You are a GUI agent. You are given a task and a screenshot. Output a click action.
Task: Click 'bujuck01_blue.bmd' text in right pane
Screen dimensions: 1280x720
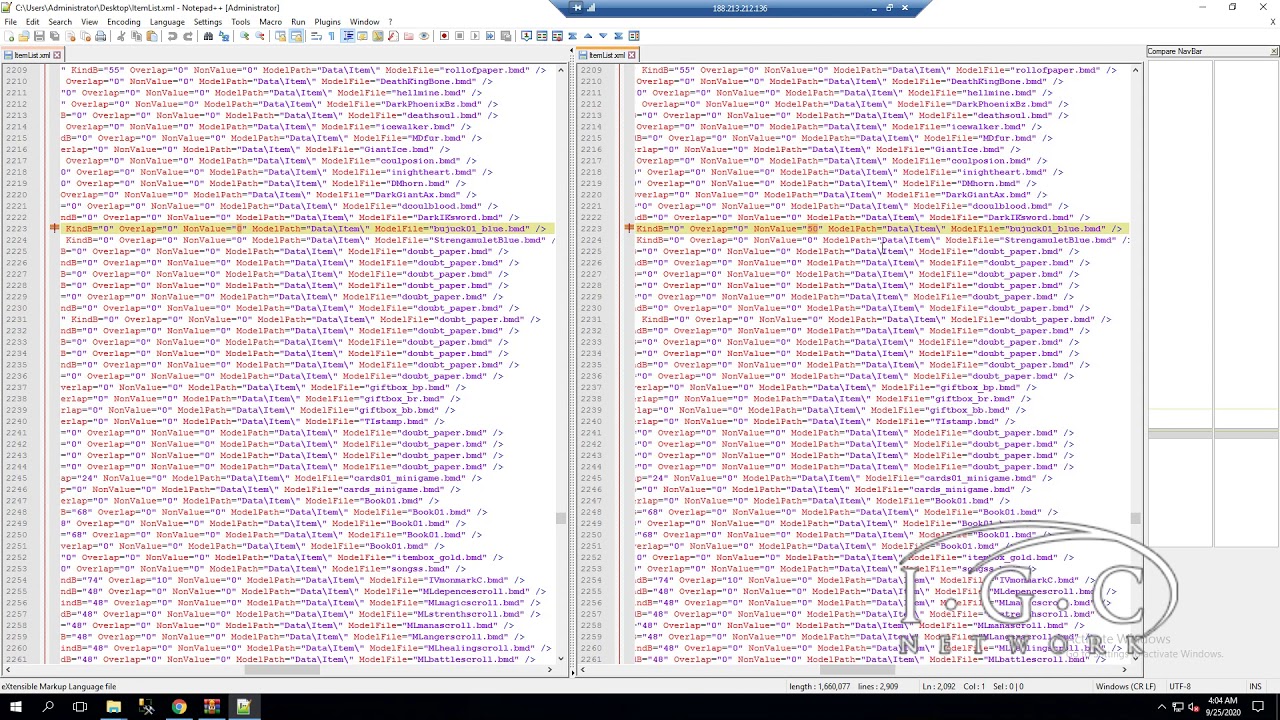tap(1056, 229)
